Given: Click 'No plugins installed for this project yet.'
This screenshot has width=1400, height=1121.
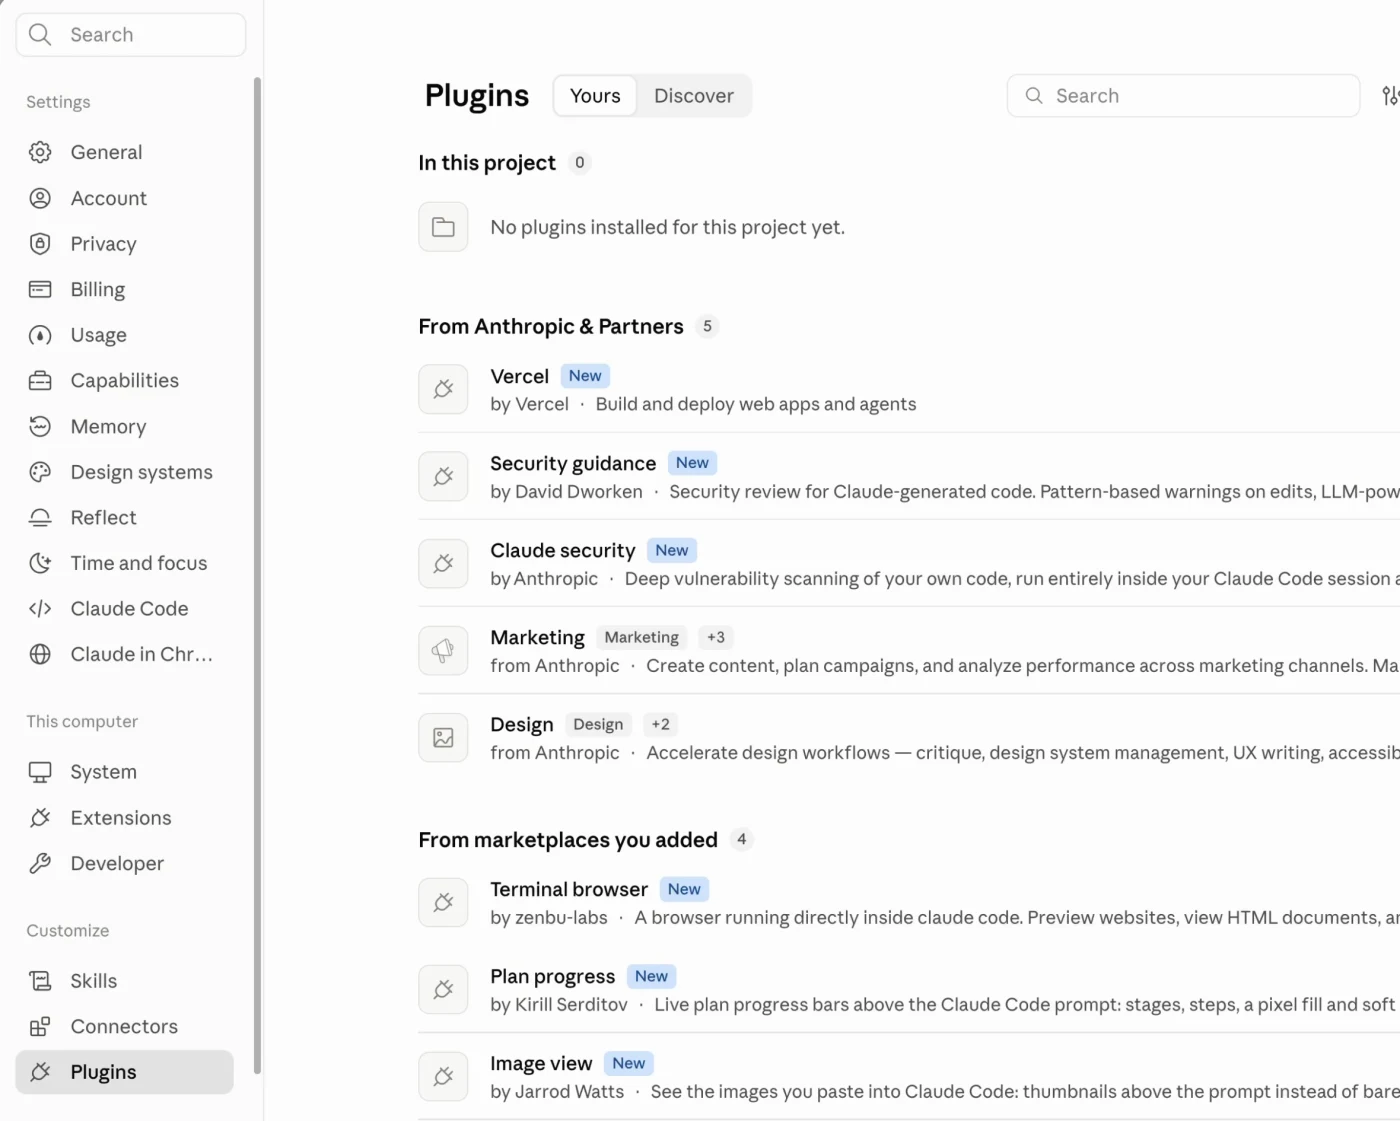Looking at the screenshot, I should (668, 227).
